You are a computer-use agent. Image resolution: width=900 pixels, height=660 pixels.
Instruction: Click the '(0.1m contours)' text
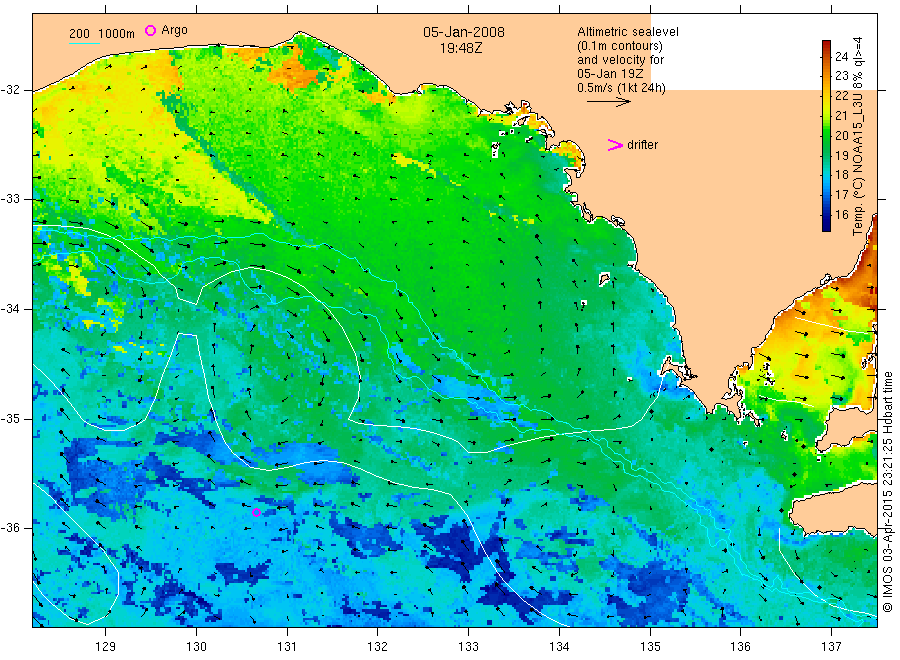(x=619, y=46)
